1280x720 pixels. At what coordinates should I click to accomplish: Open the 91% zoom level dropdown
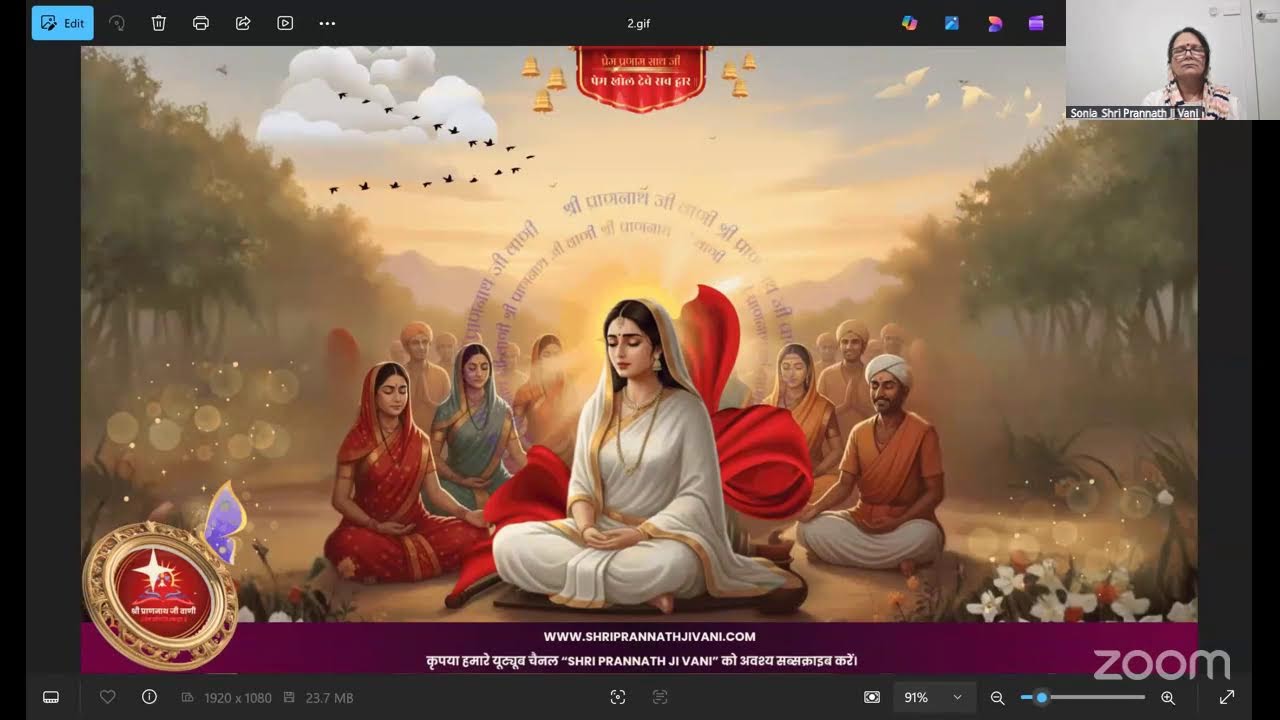pyautogui.click(x=934, y=697)
